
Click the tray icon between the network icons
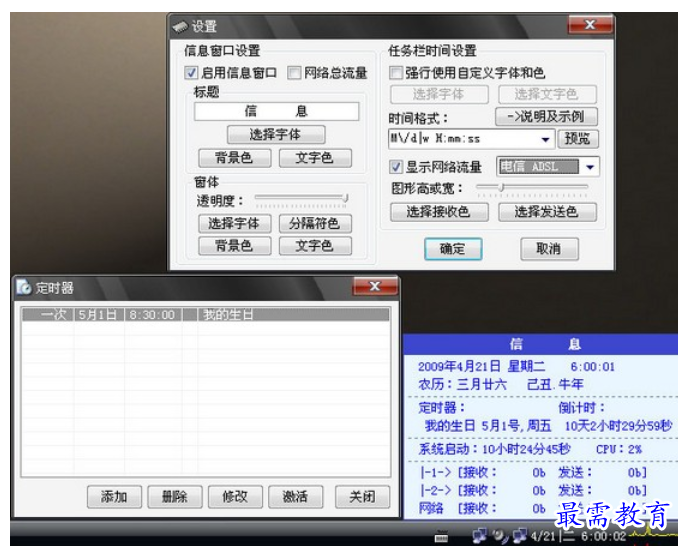pos(501,536)
